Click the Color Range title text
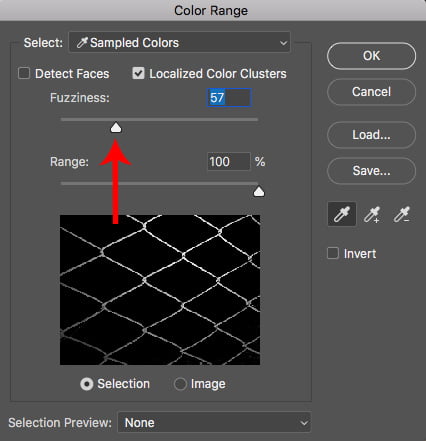 click(x=211, y=10)
